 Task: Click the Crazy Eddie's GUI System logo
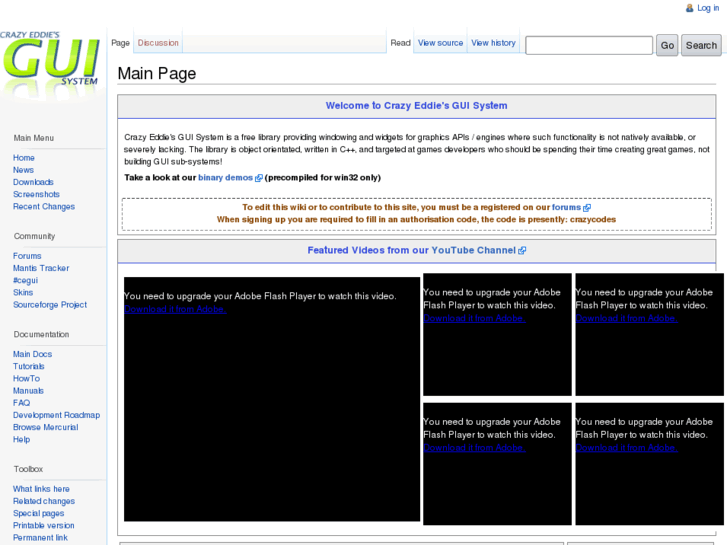pos(52,60)
